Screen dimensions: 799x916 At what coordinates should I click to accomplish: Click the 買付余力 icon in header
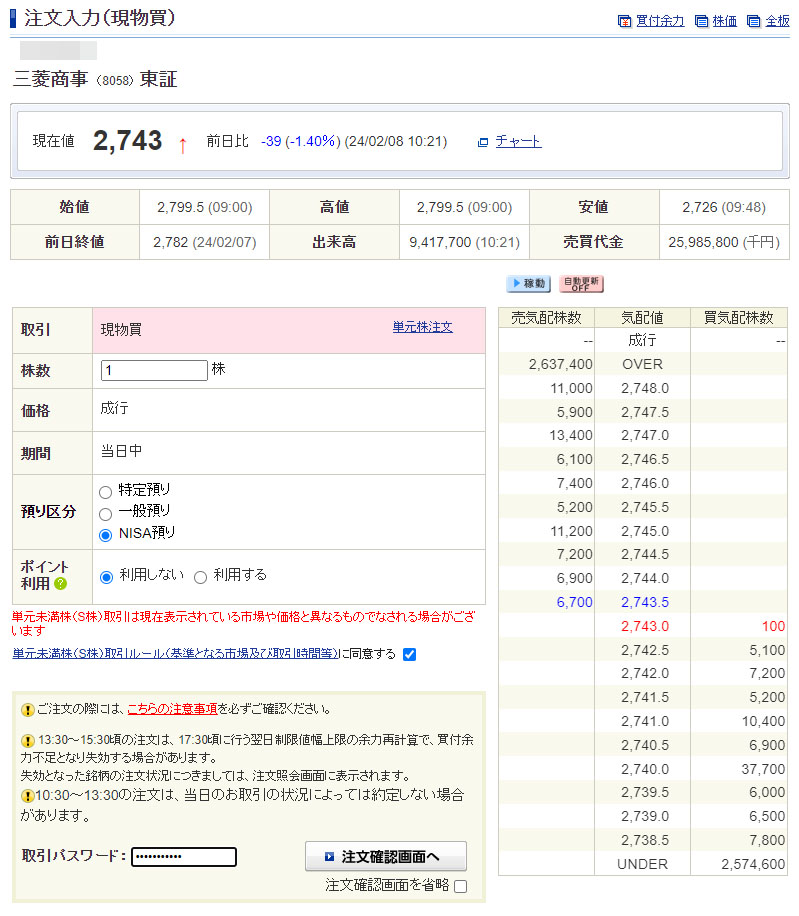(x=625, y=21)
